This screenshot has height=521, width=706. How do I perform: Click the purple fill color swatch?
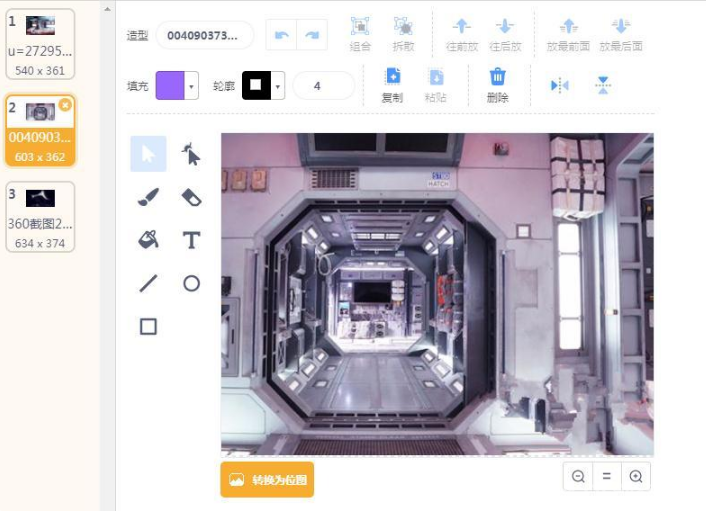[x=170, y=86]
